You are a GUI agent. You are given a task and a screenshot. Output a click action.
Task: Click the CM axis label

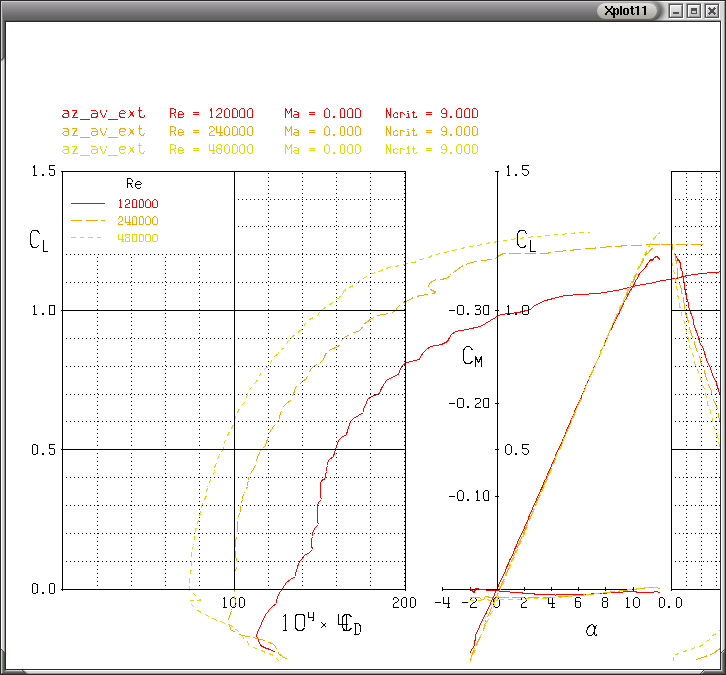(x=472, y=356)
